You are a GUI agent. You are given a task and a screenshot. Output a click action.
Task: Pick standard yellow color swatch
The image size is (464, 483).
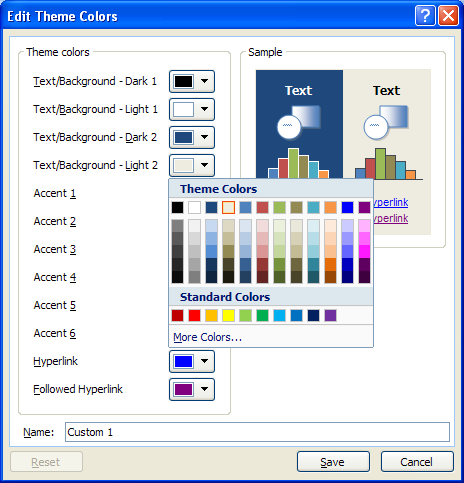[x=229, y=315]
